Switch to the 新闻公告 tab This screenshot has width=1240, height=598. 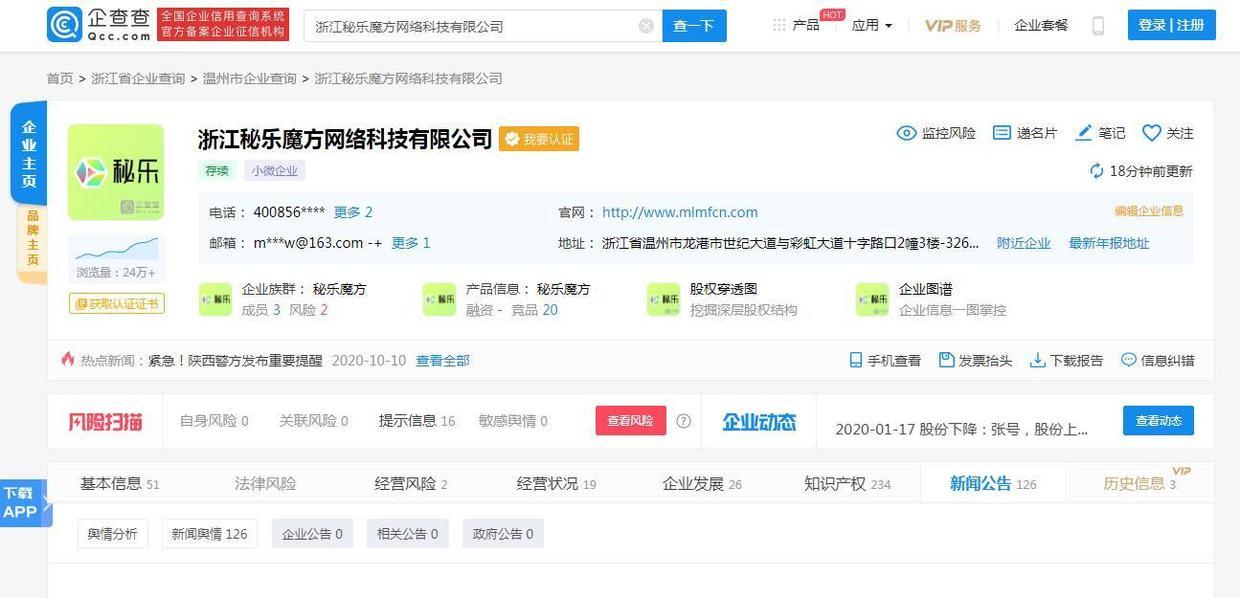click(993, 484)
